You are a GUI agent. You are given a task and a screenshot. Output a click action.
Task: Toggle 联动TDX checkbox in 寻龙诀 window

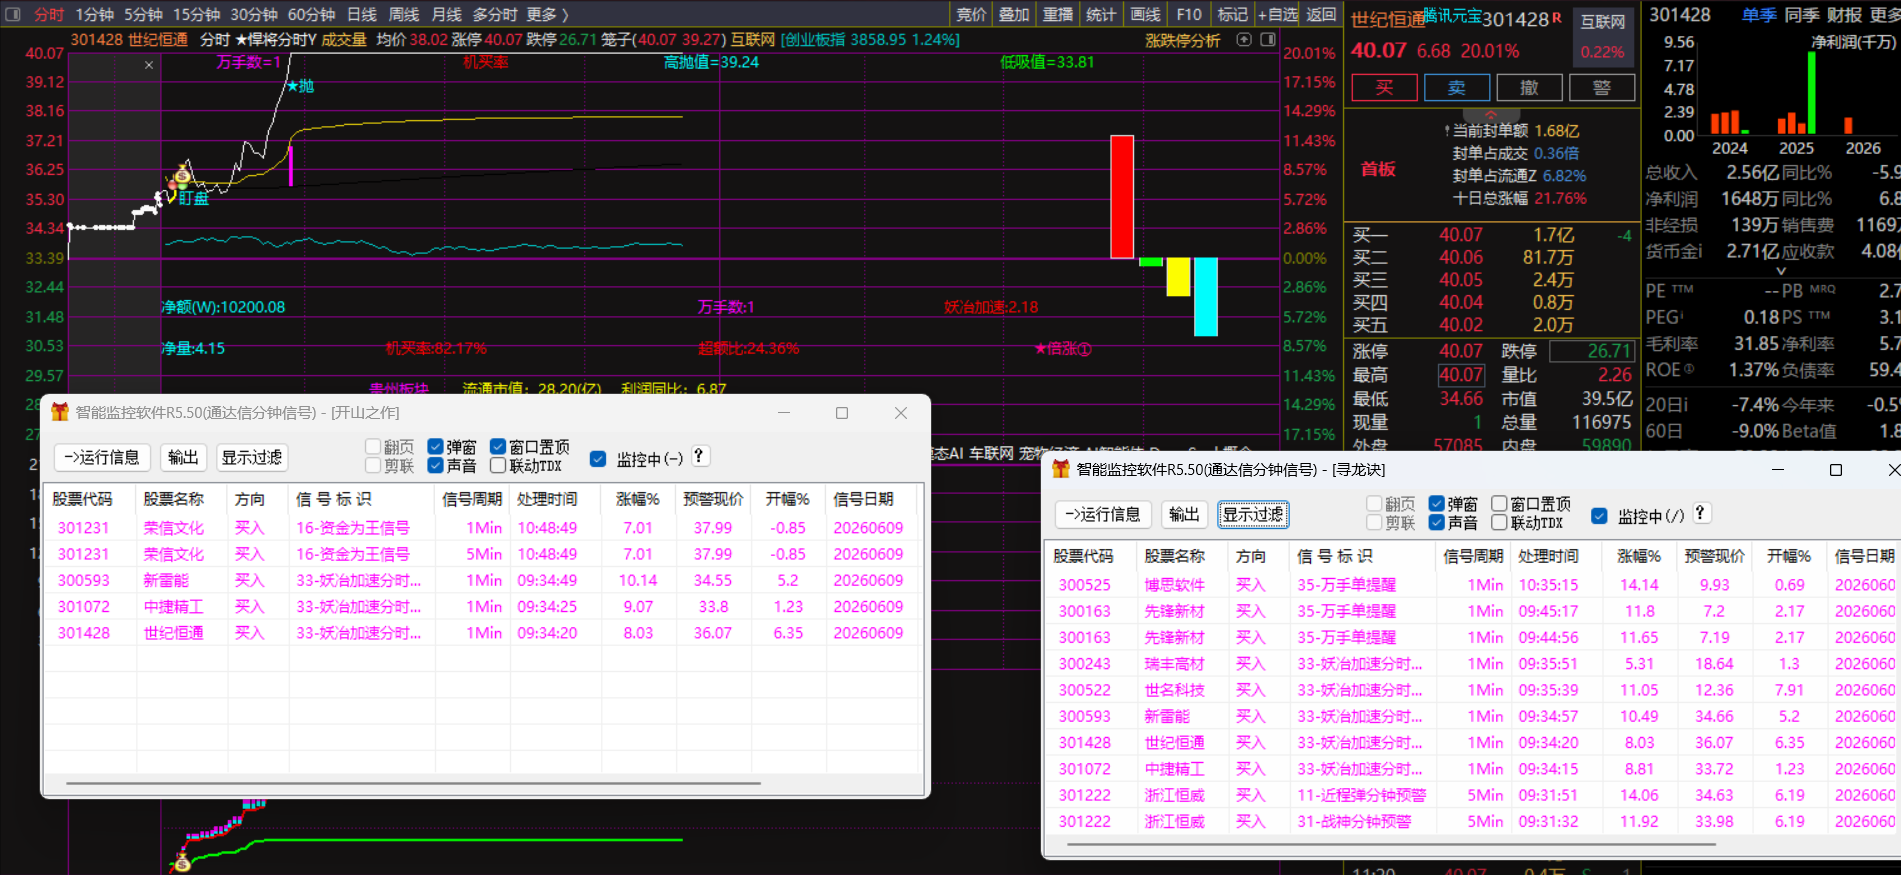1499,523
